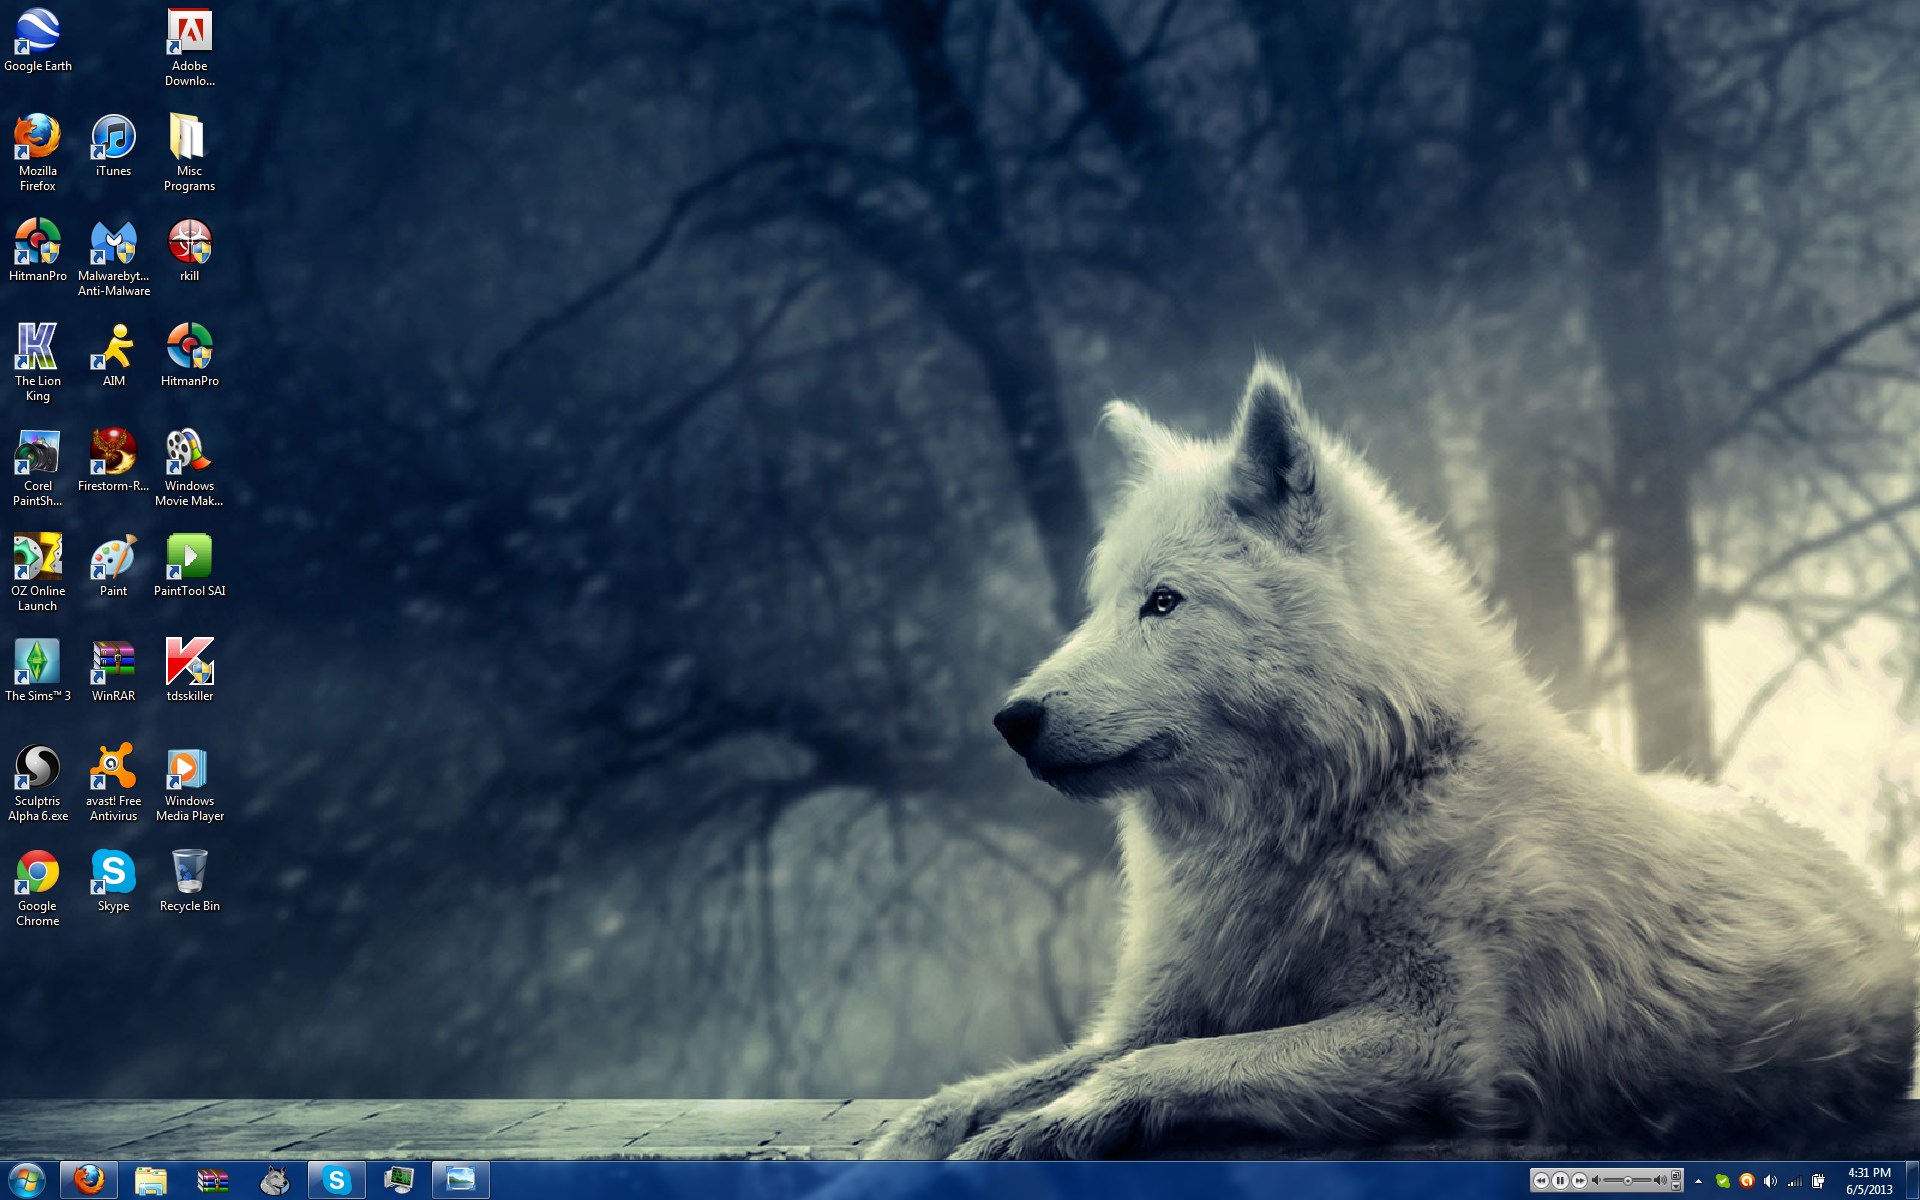The width and height of the screenshot is (1920, 1200).
Task: Open the mini player dropdown menu arrow
Action: point(1676,1187)
